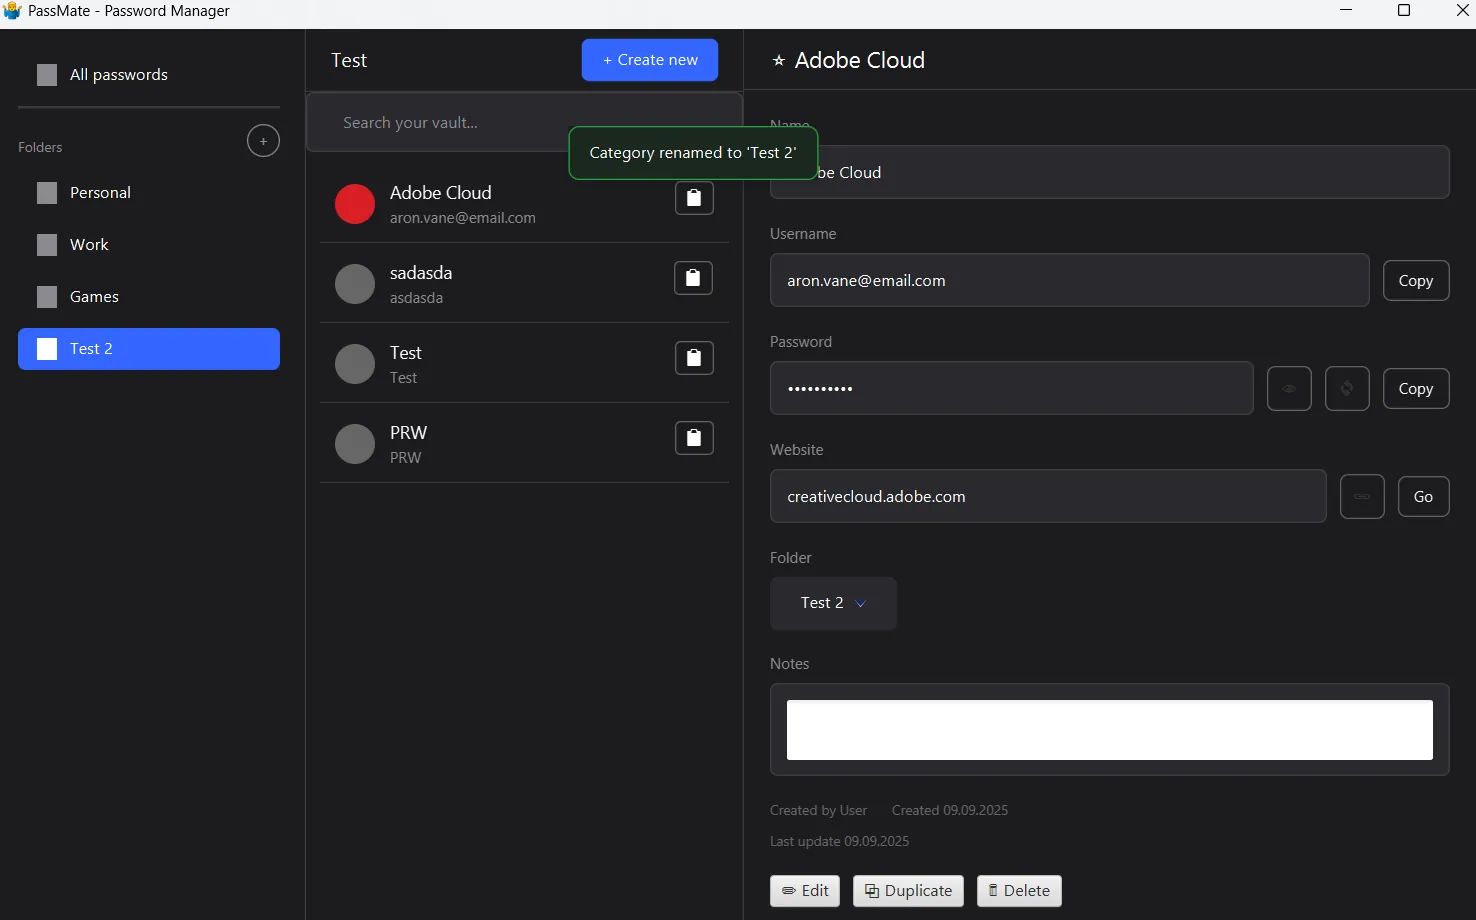
Task: Click the link icon beside Website field
Action: [1362, 497]
